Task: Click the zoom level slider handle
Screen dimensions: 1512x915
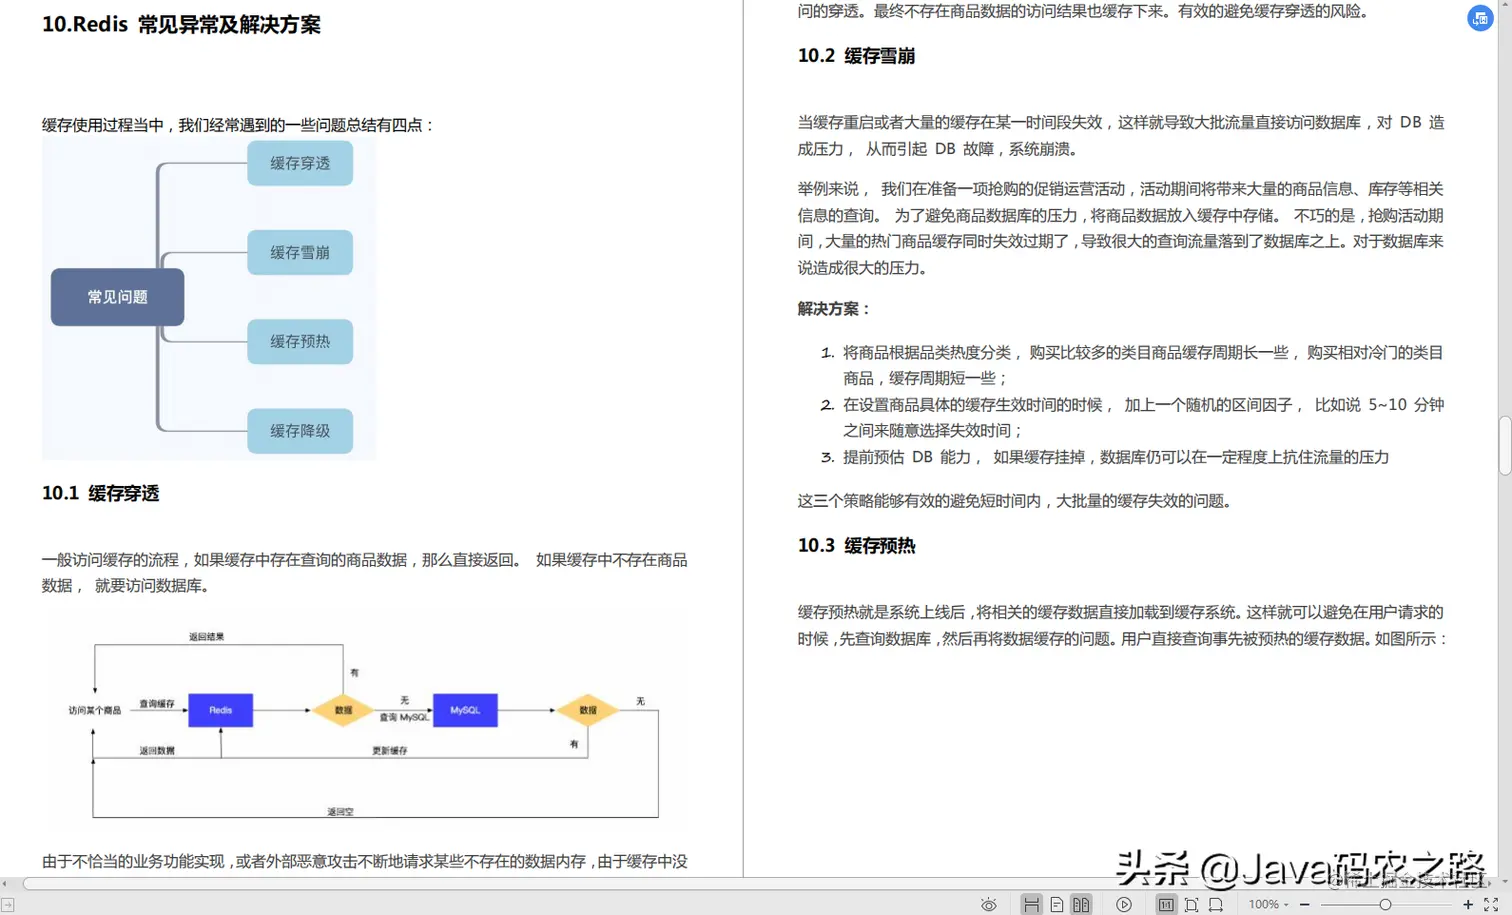Action: tap(1387, 904)
